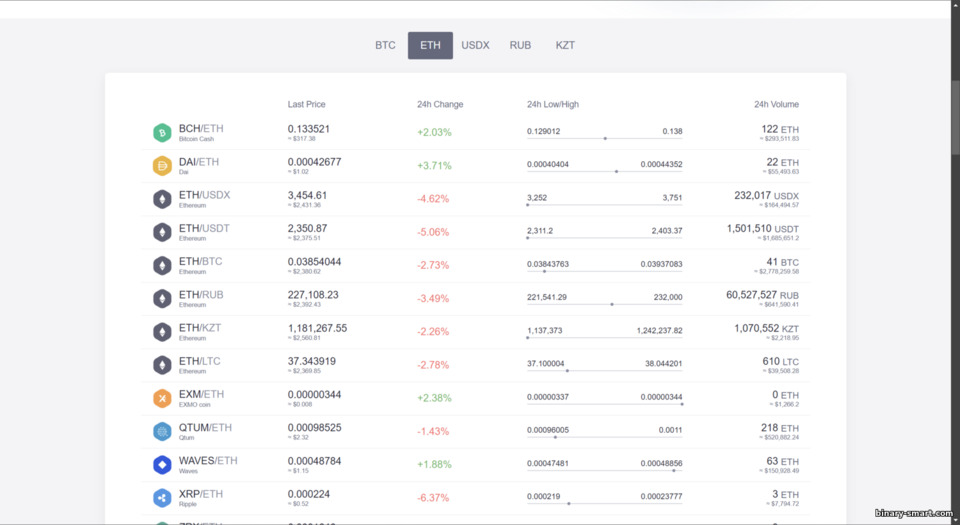Click the BCH/ETH low/high range indicator
The width and height of the screenshot is (960, 525).
click(604, 138)
